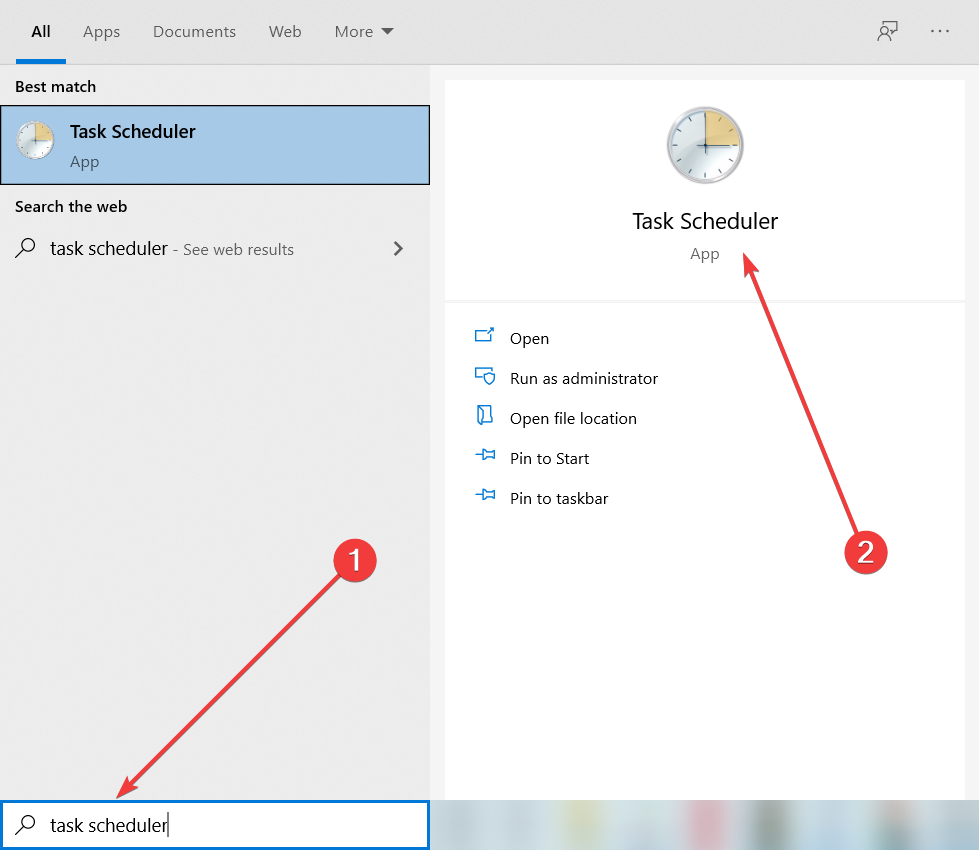The height and width of the screenshot is (850, 979).
Task: Choose Run as administrator
Action: [x=584, y=378]
